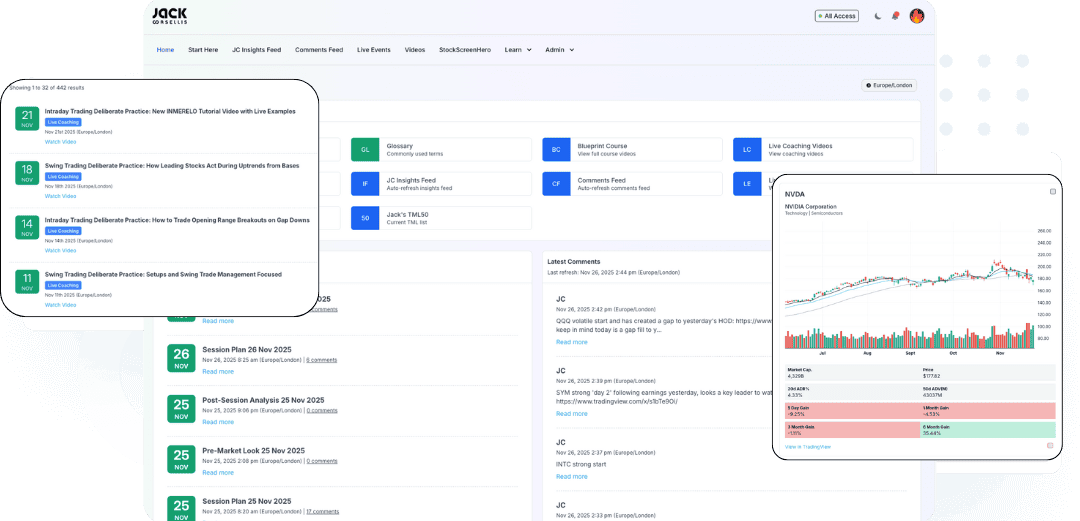This screenshot has width=1080, height=521.
Task: Open the flame profile avatar
Action: click(917, 16)
